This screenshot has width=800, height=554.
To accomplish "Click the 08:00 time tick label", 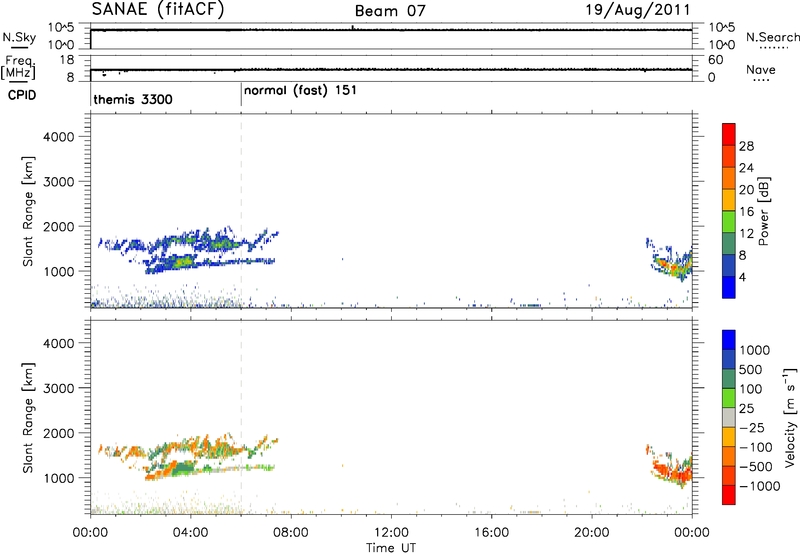I will pyautogui.click(x=291, y=533).
